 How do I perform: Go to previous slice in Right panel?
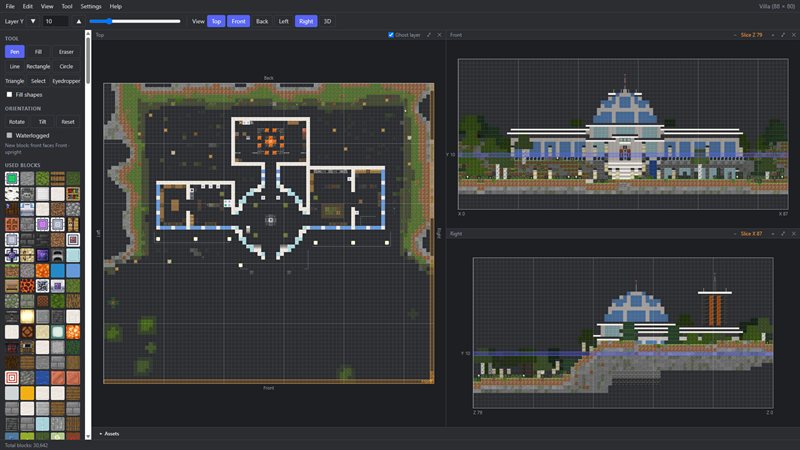pos(735,234)
